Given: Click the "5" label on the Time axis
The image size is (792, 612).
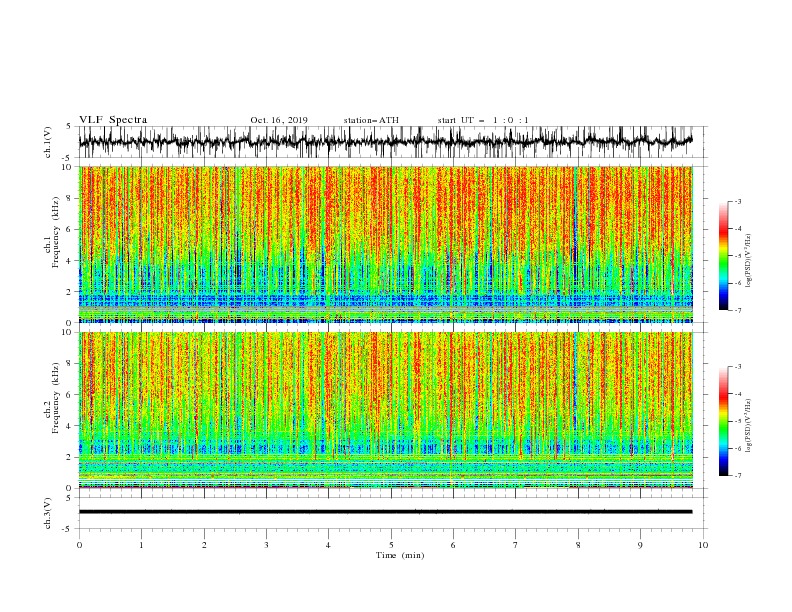Looking at the screenshot, I should tap(391, 545).
